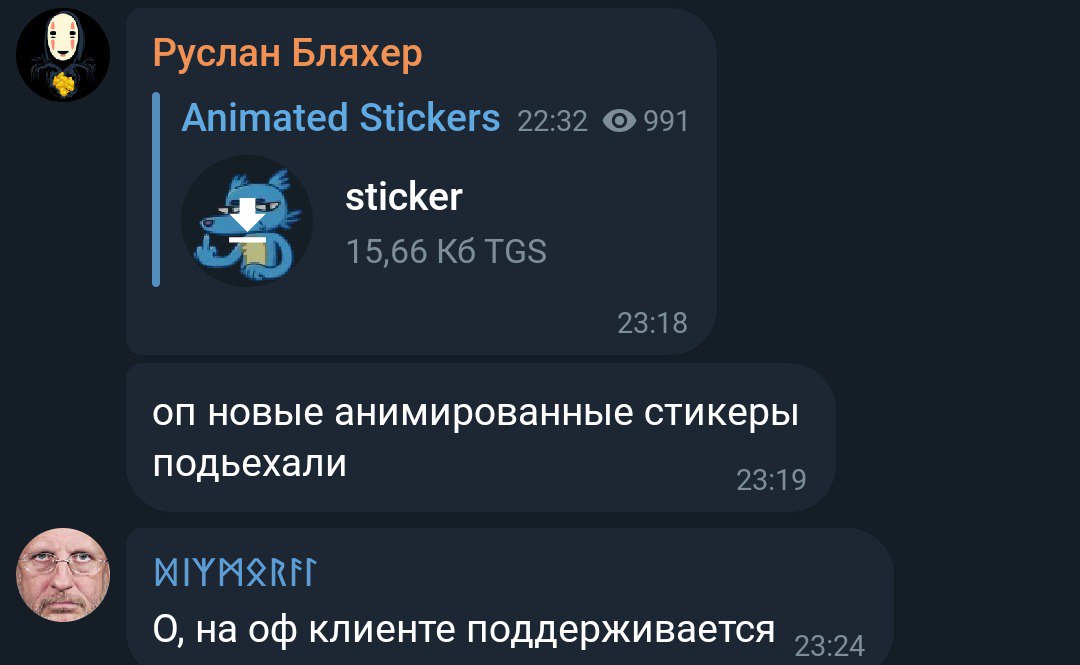The width and height of the screenshot is (1080, 665).
Task: Download the blue wolf sticker file
Action: tap(247, 221)
